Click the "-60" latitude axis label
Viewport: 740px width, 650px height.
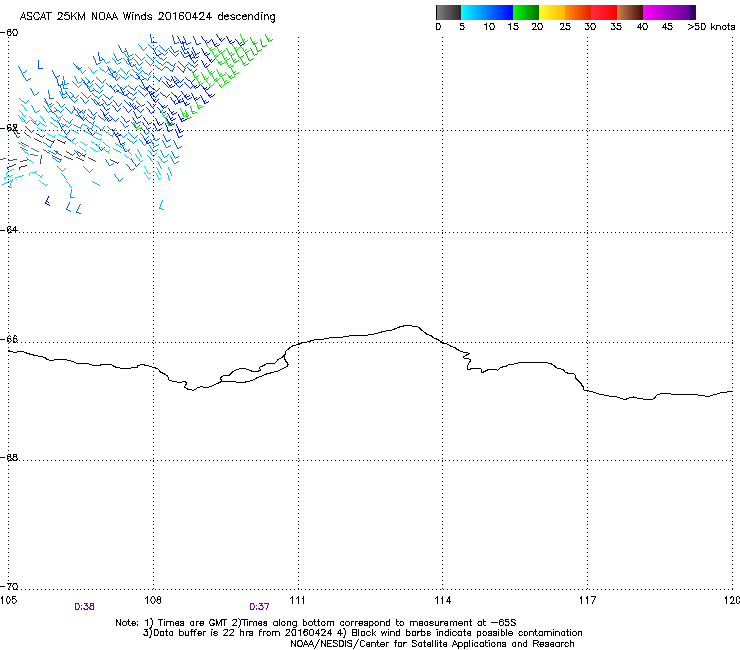click(x=9, y=33)
